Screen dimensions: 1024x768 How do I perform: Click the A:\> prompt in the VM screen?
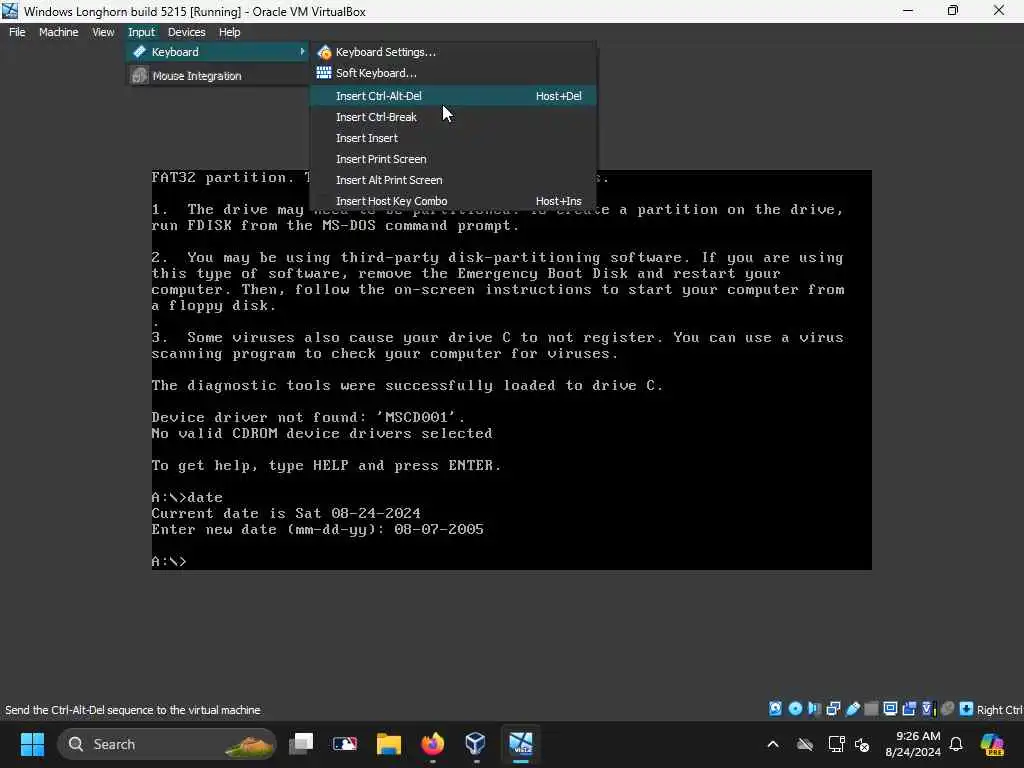click(168, 562)
